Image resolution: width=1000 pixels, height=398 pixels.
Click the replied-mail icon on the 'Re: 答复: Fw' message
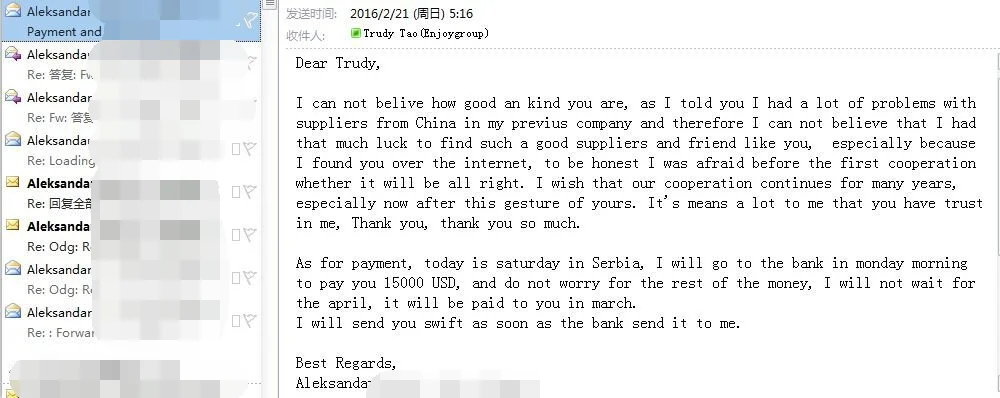(x=13, y=54)
